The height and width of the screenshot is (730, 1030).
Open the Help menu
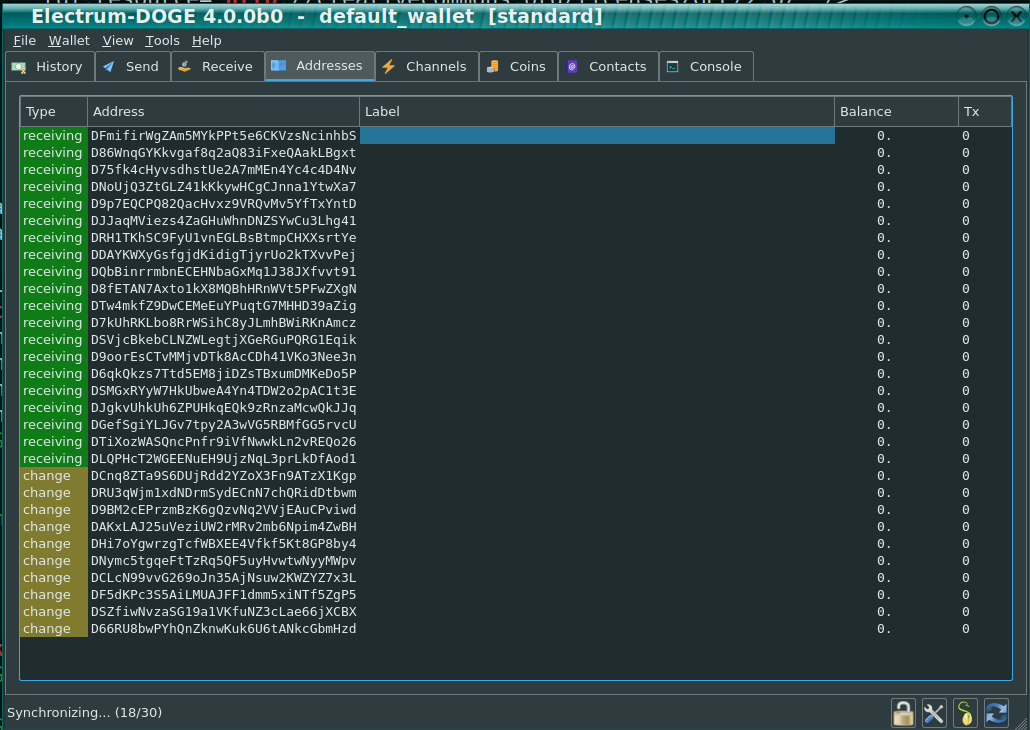click(206, 41)
